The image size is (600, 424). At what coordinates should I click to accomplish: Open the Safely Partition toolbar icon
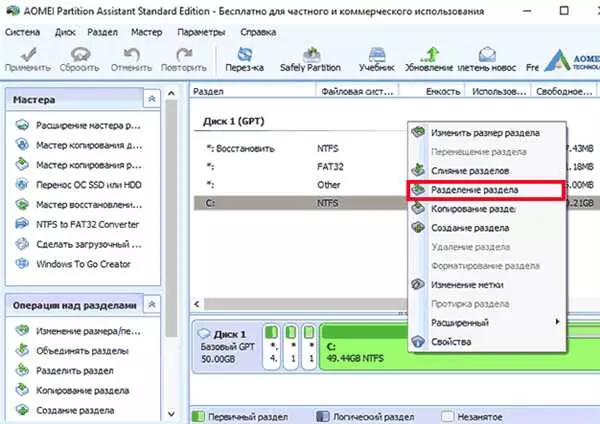(311, 54)
